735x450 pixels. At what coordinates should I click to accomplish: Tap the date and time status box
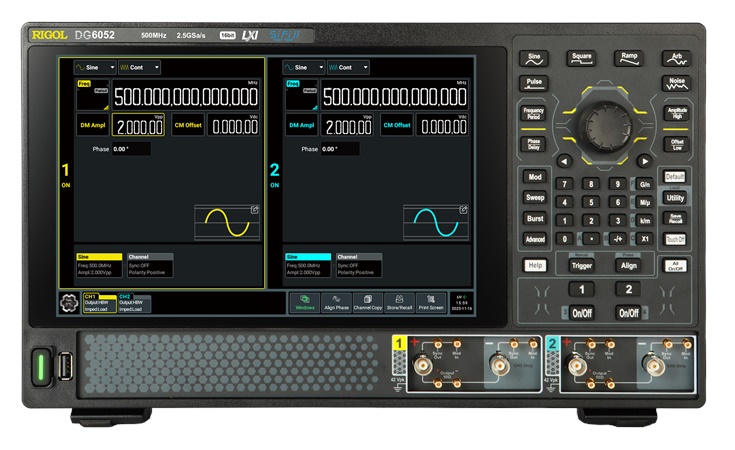click(x=462, y=303)
